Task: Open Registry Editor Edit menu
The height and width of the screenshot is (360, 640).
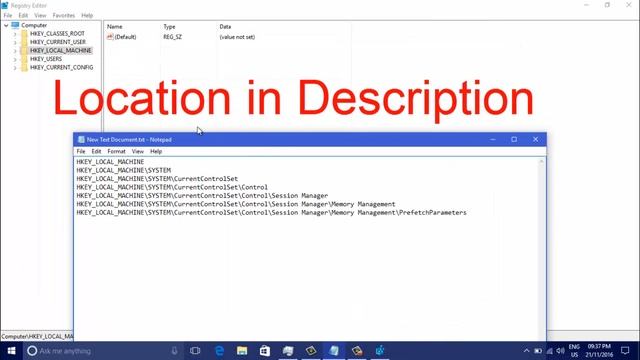Action: pyautogui.click(x=23, y=16)
